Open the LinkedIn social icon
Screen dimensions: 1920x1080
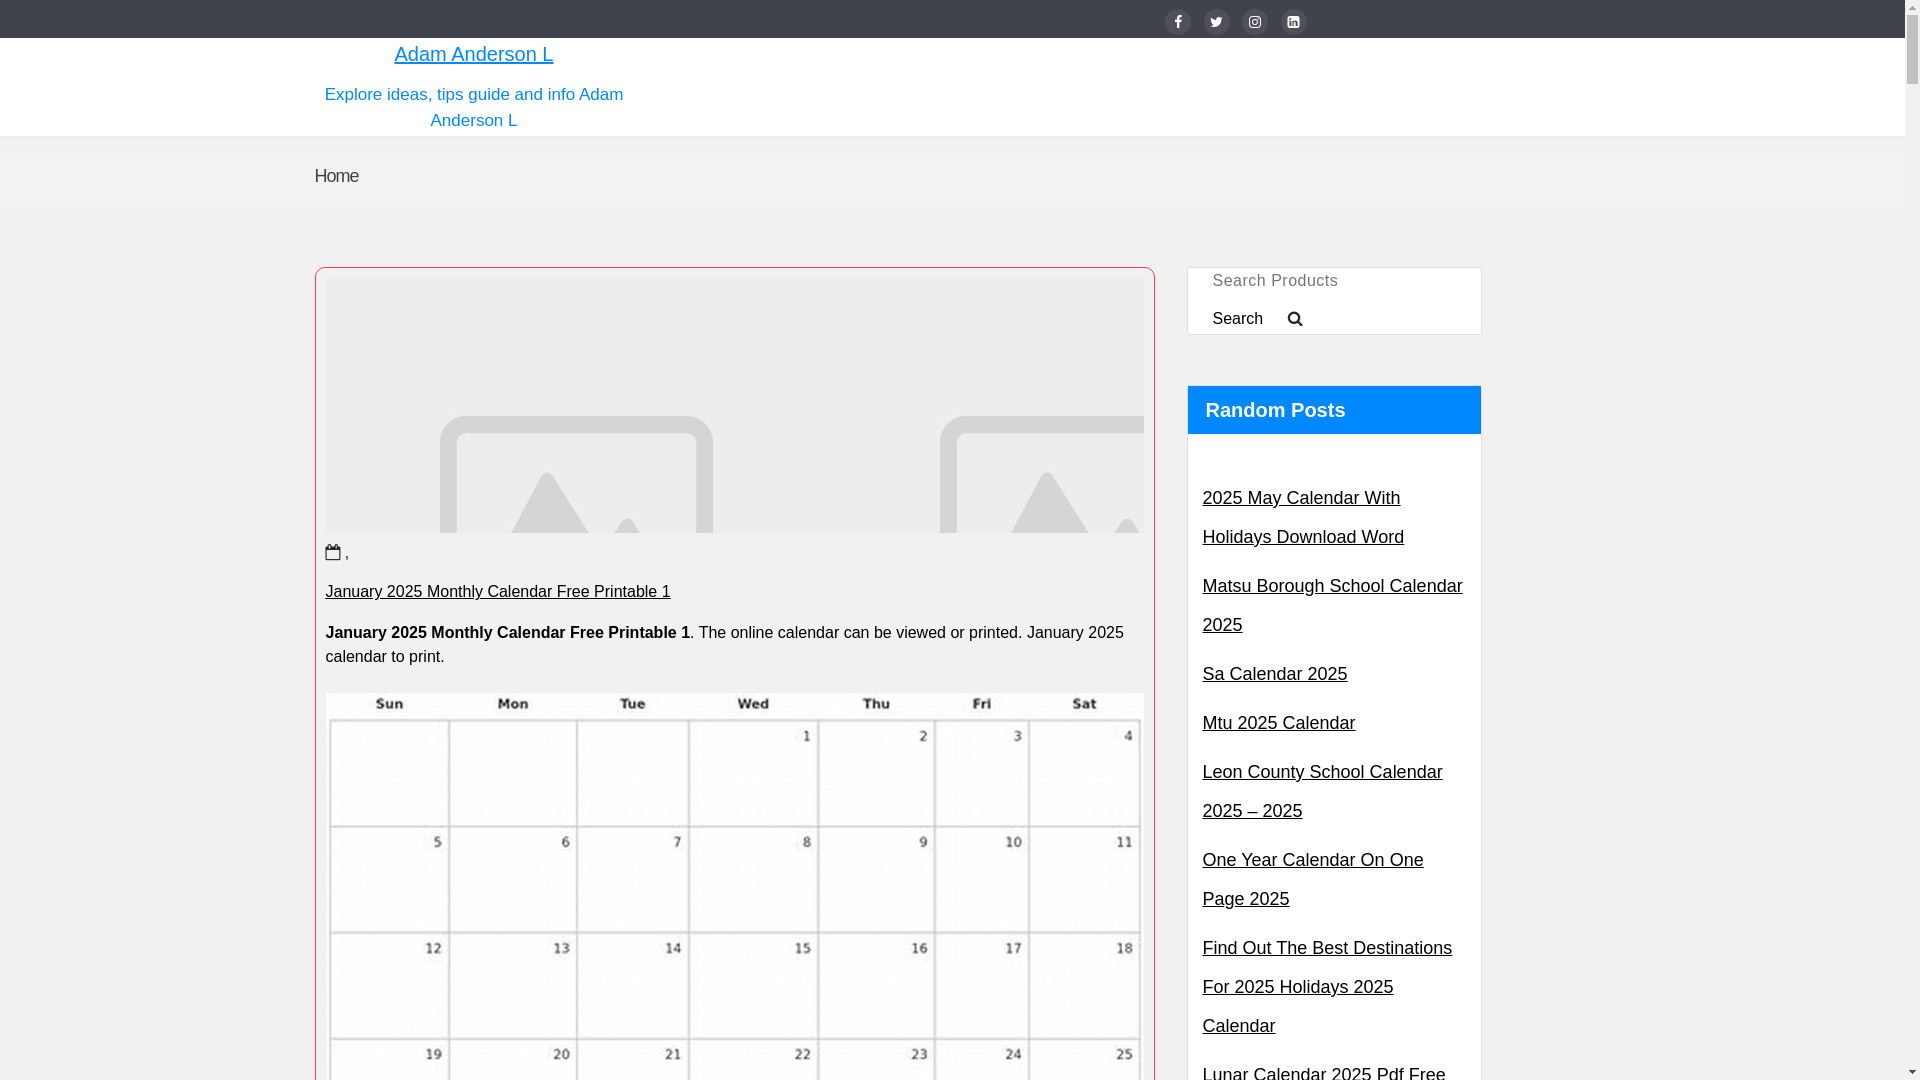point(1293,22)
